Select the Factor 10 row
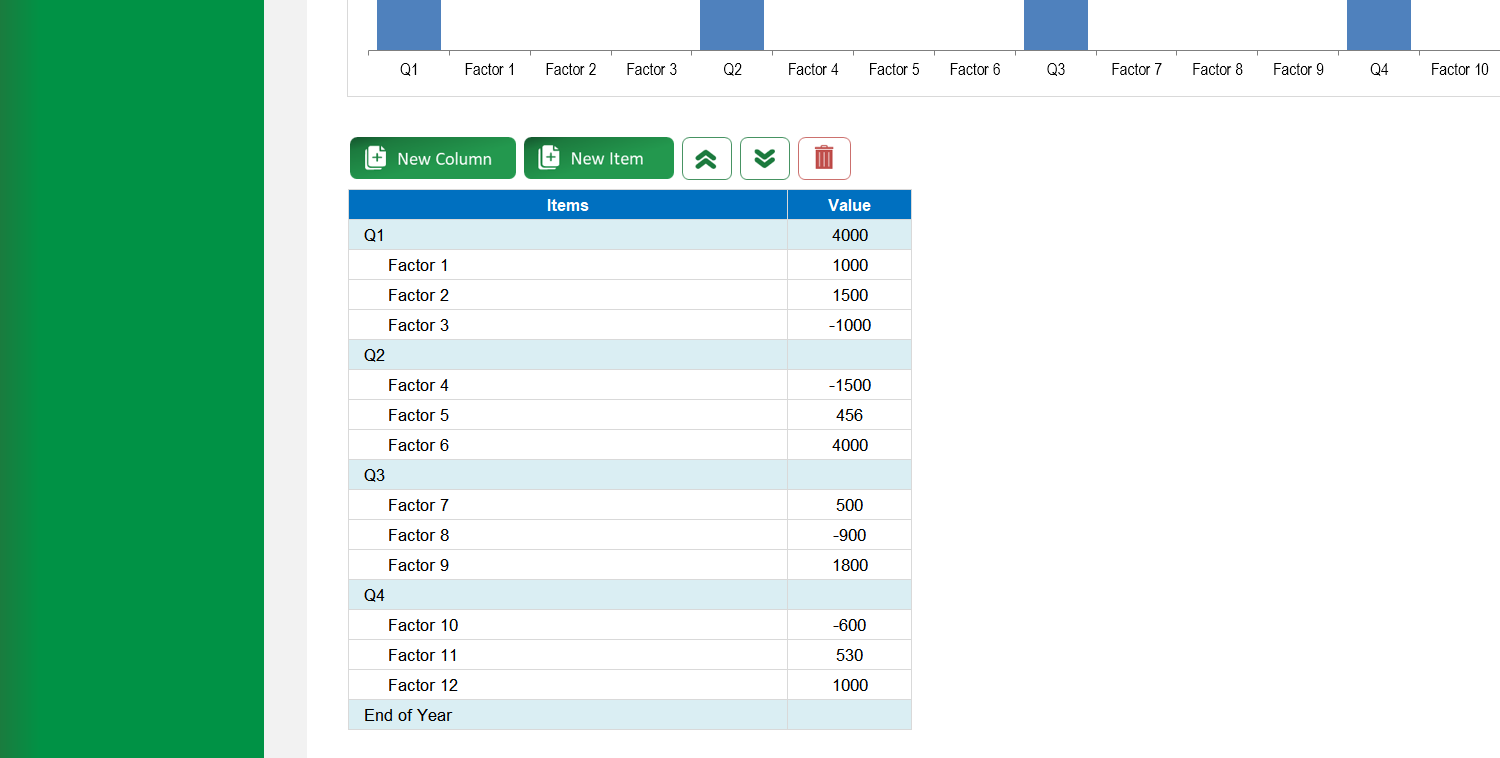Viewport: 1500px width, 758px height. tap(500, 624)
